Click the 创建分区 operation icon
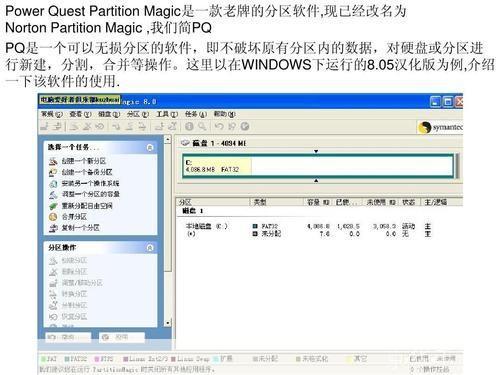 coord(53,261)
